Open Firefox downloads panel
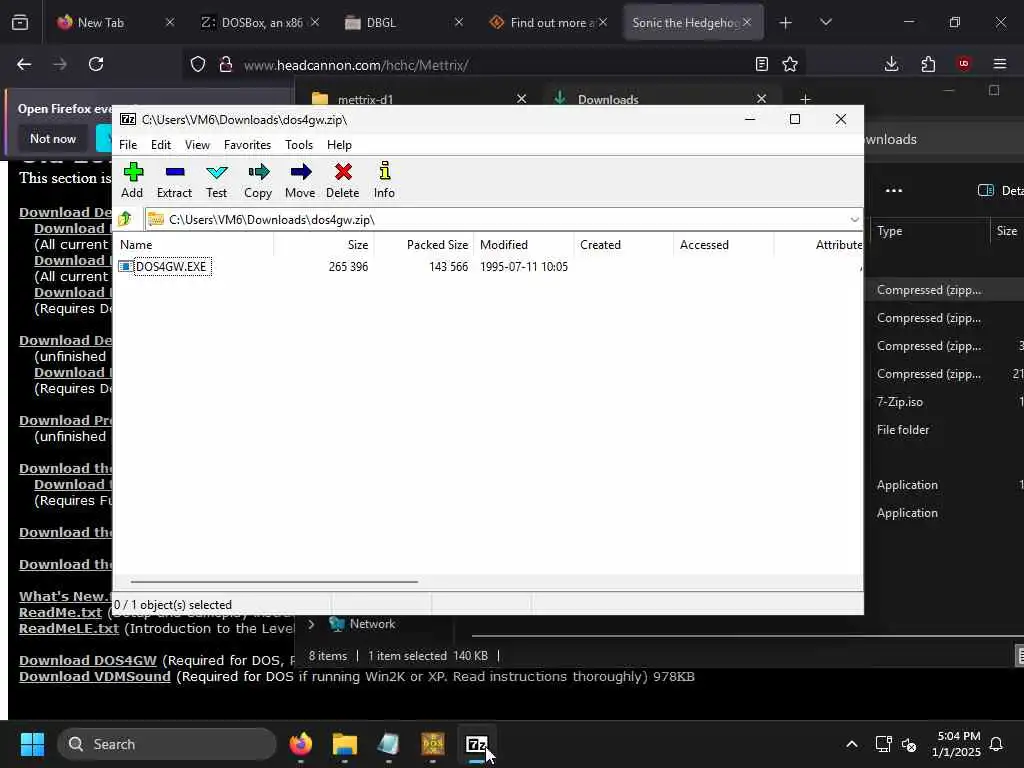The height and width of the screenshot is (768, 1024). click(891, 64)
